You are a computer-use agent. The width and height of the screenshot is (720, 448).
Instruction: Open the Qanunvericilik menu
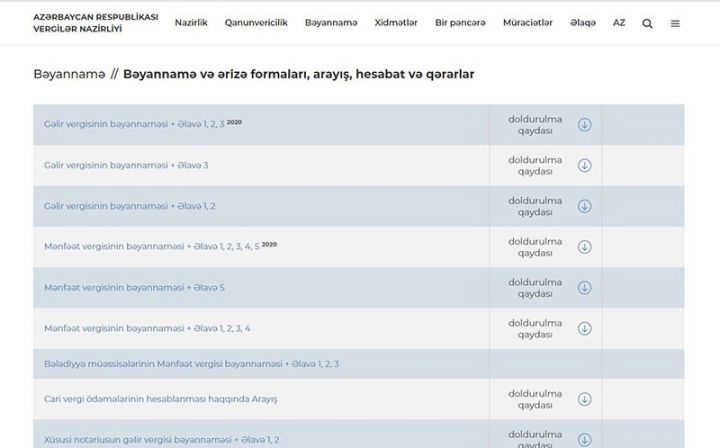[256, 22]
